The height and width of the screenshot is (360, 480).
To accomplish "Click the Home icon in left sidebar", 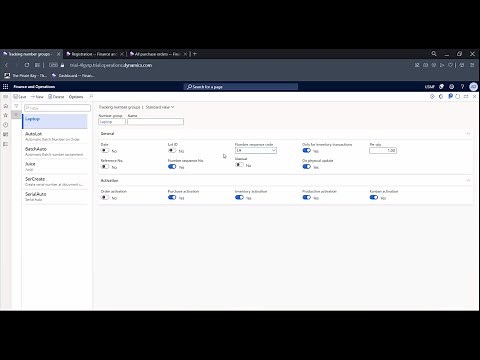I will coord(5,106).
